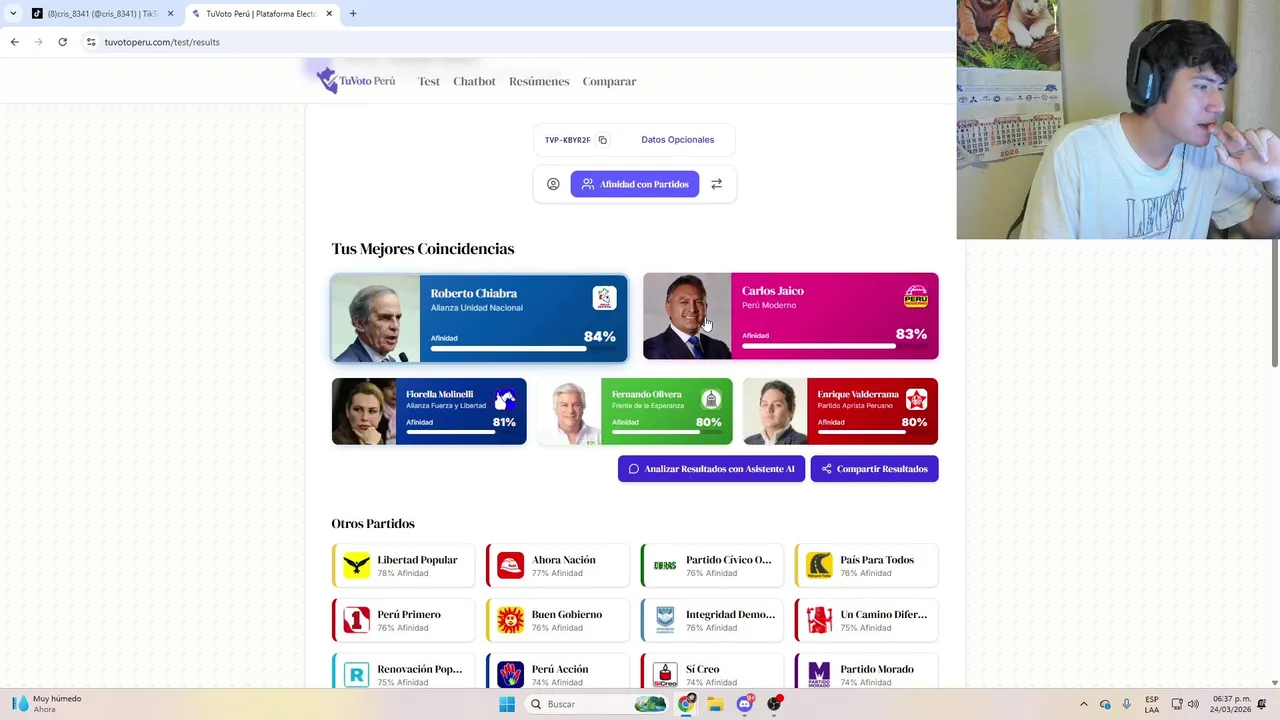1280x720 pixels.
Task: Open the OBS icon on the taskbar
Action: [x=774, y=704]
